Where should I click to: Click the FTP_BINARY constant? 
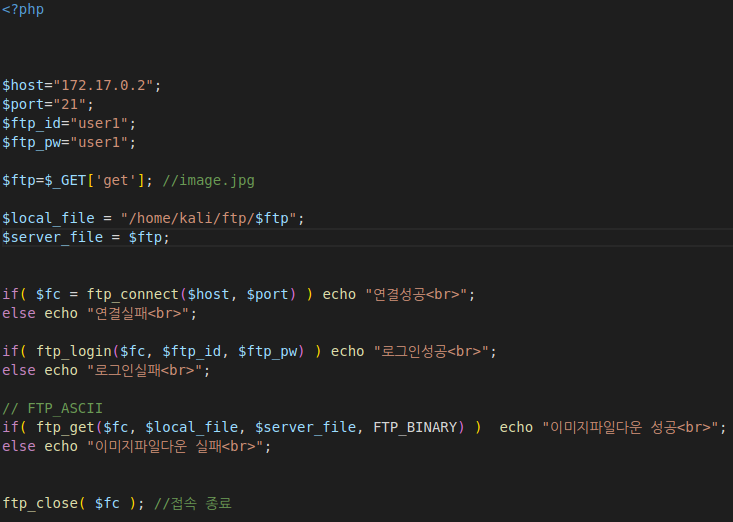click(x=415, y=427)
